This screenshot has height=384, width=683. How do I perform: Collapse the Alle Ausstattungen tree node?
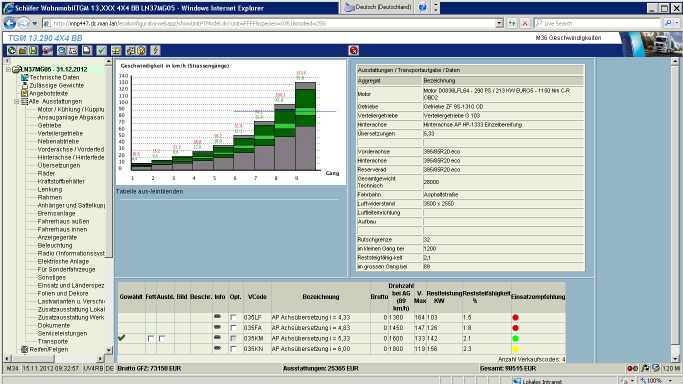[x=17, y=101]
